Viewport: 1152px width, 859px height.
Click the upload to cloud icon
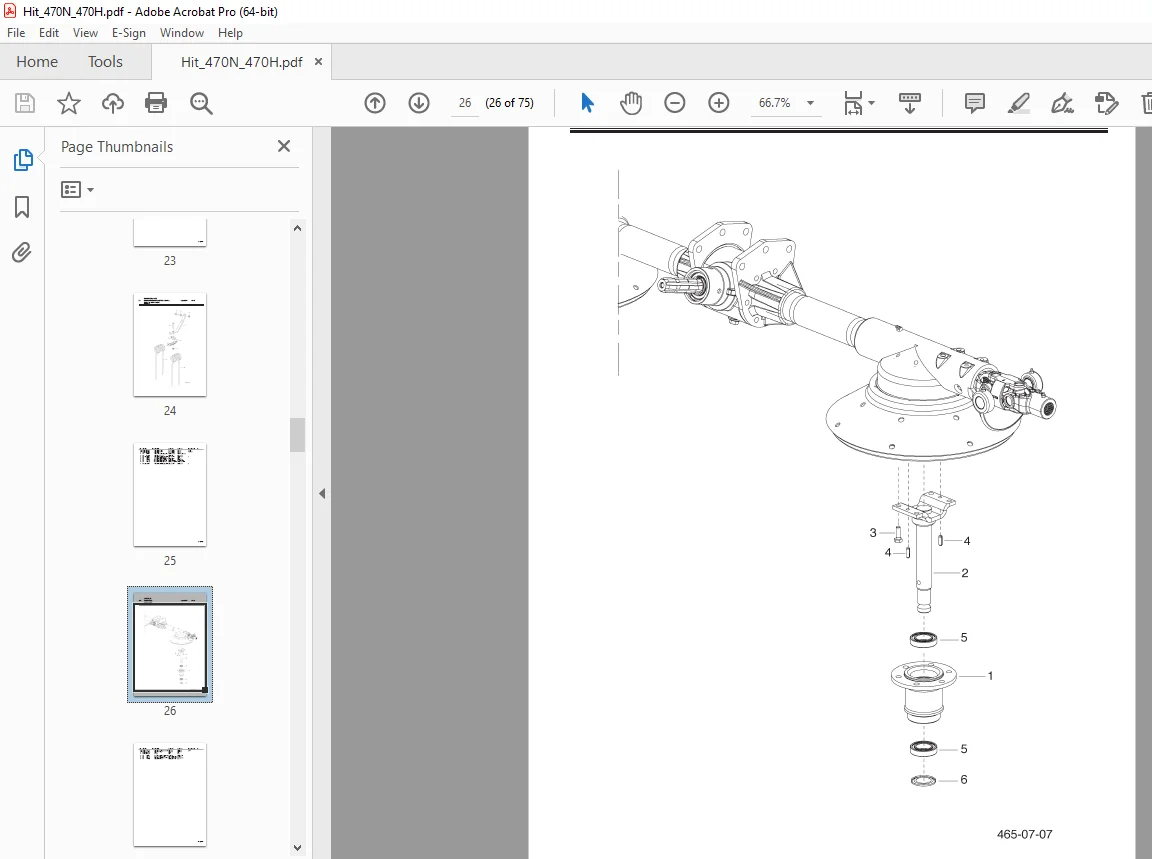112,103
